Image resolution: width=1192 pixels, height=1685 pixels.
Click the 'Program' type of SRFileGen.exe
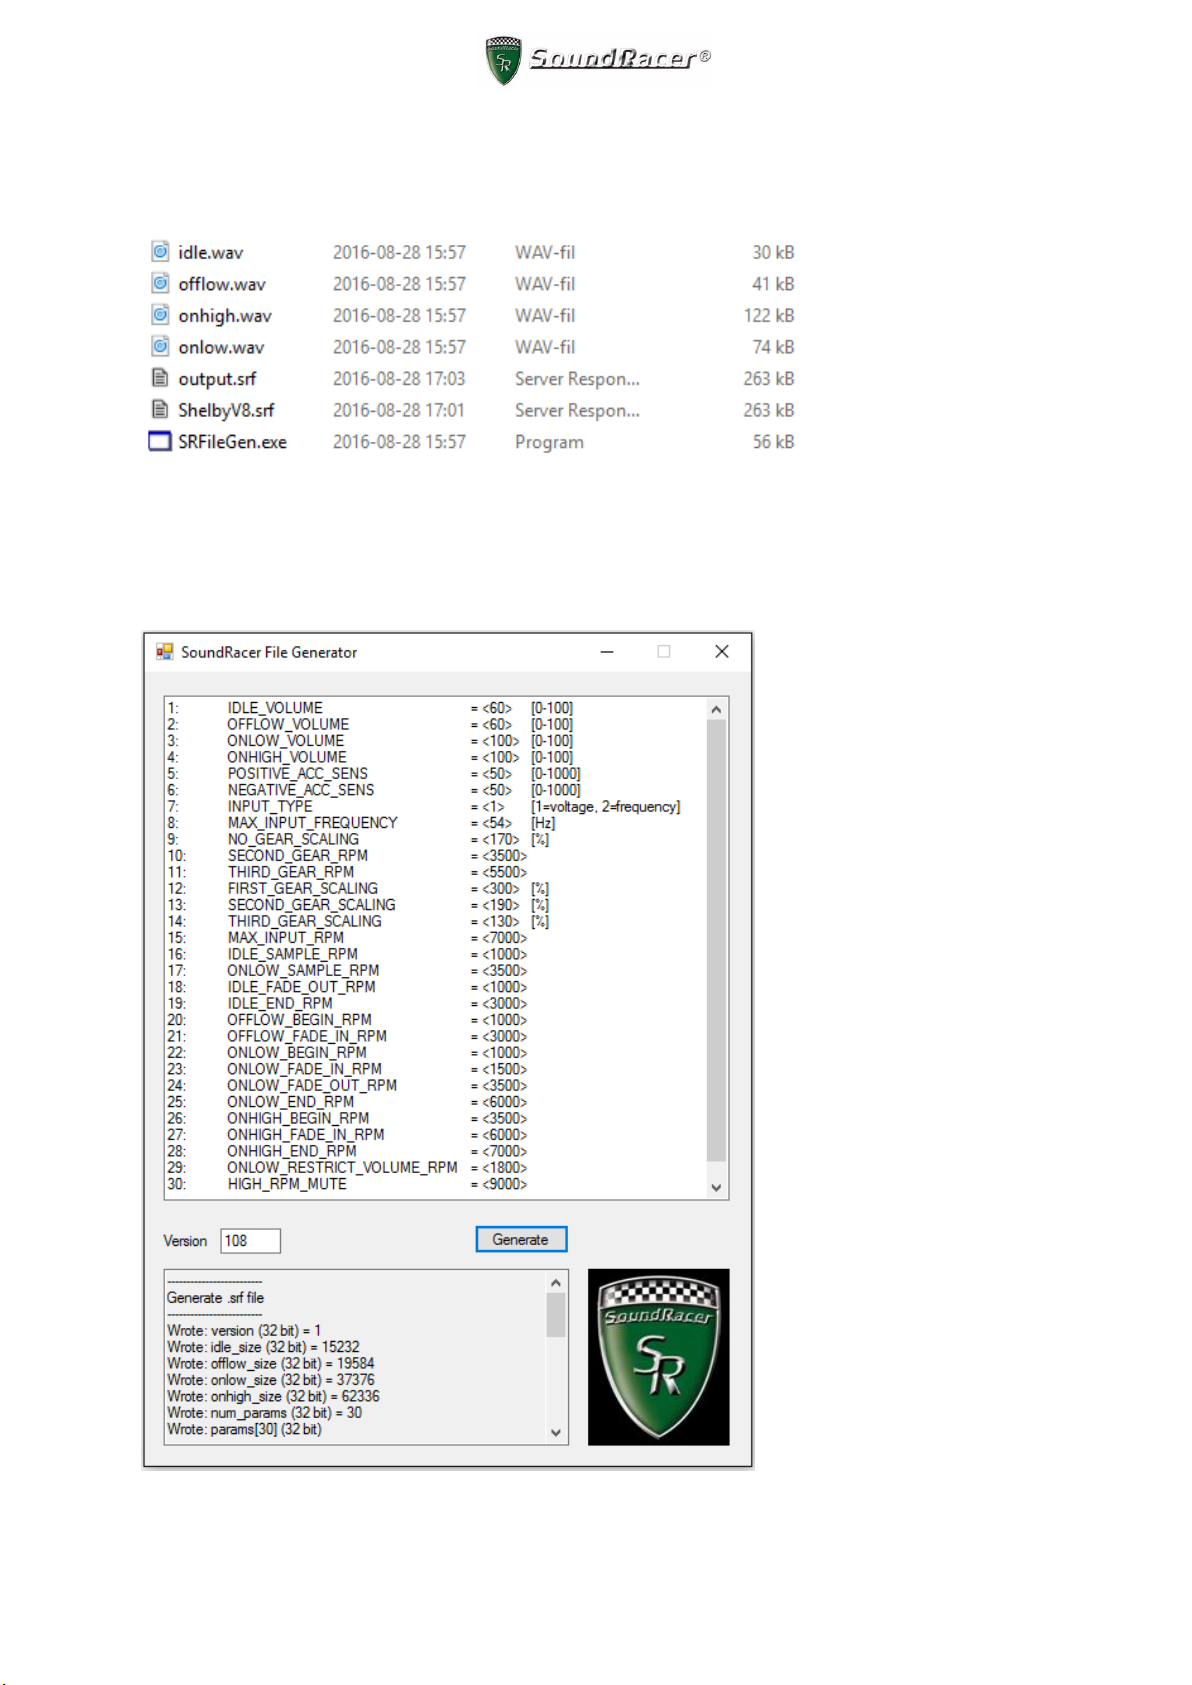tap(549, 442)
